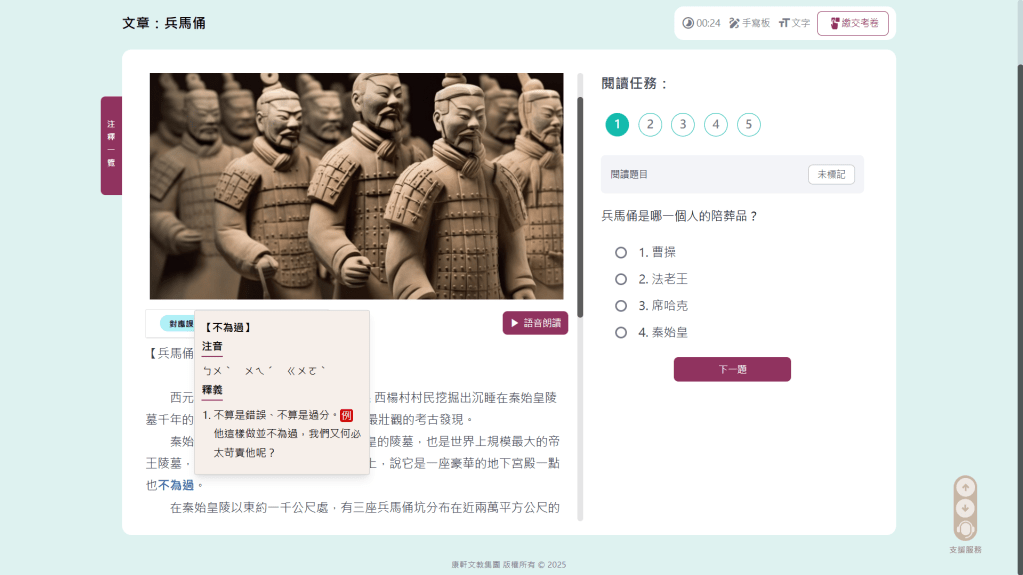Switch to reading task question 5
This screenshot has width=1023, height=575.
[x=749, y=125]
